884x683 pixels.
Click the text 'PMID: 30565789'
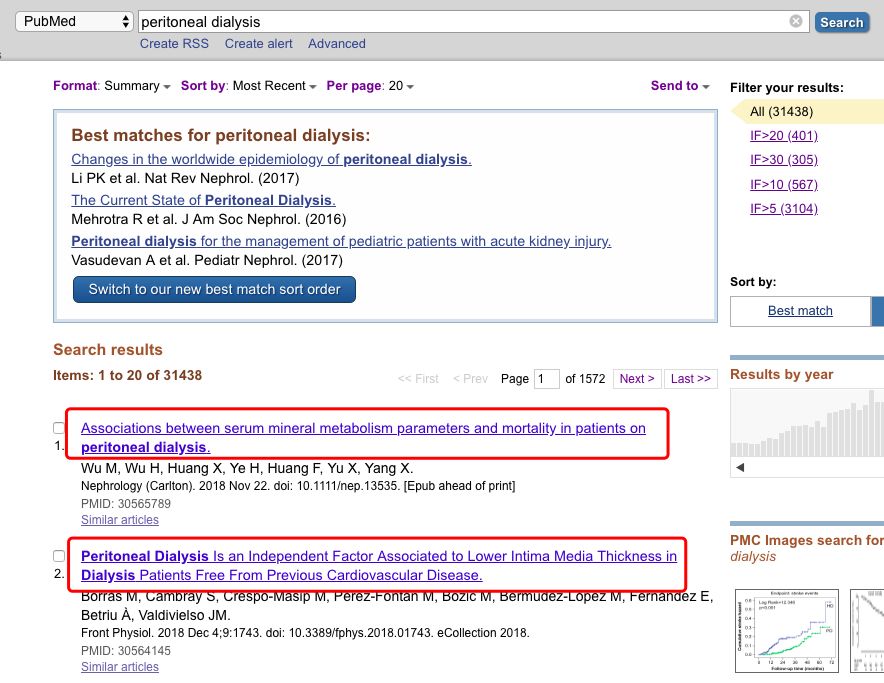point(126,504)
